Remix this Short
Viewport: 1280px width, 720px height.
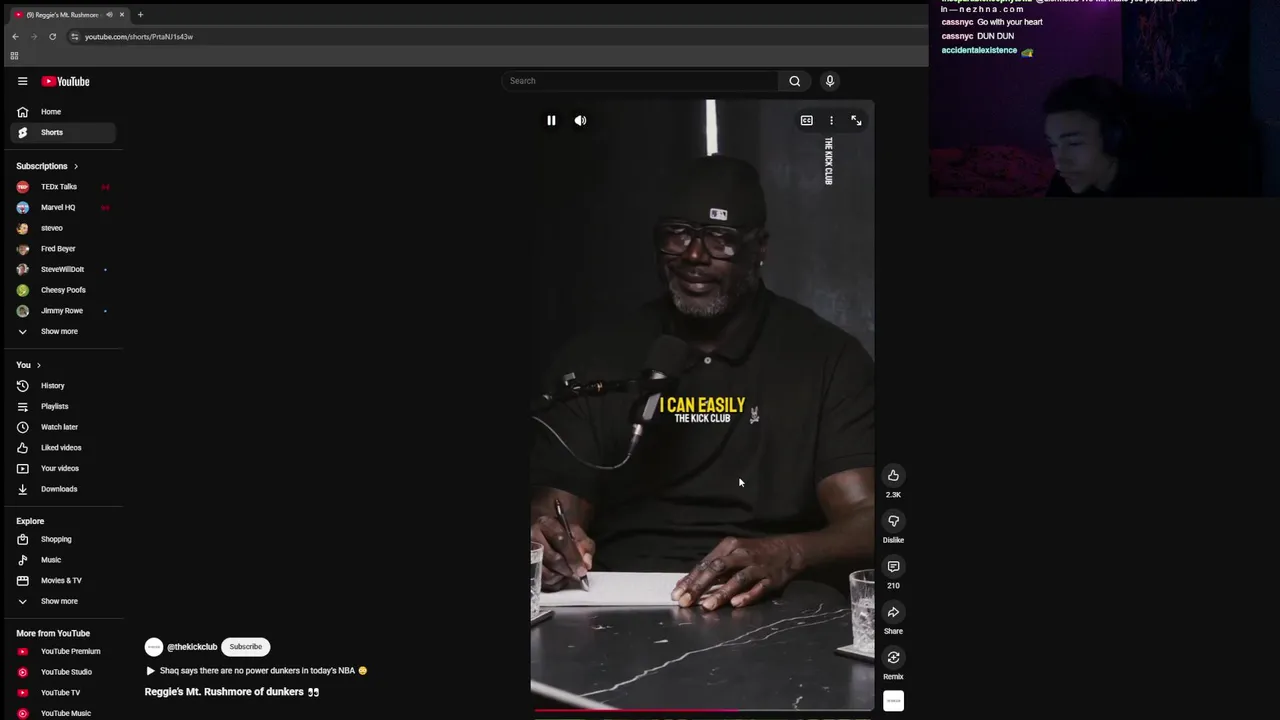point(893,657)
